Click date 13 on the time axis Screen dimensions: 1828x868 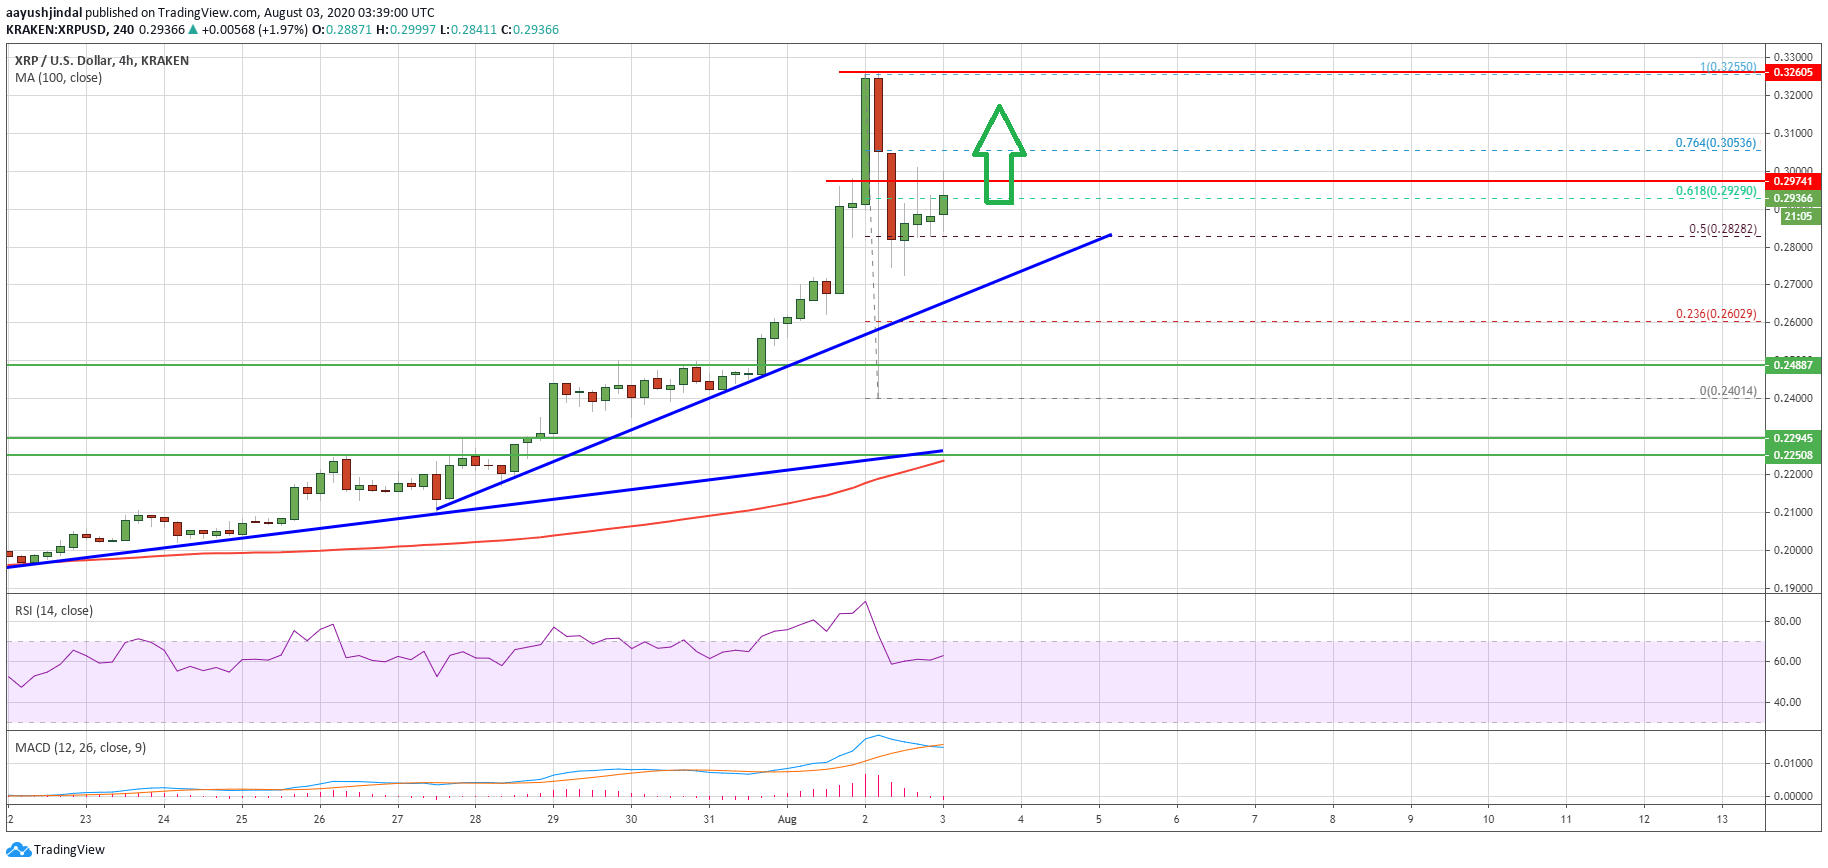[x=1722, y=819]
